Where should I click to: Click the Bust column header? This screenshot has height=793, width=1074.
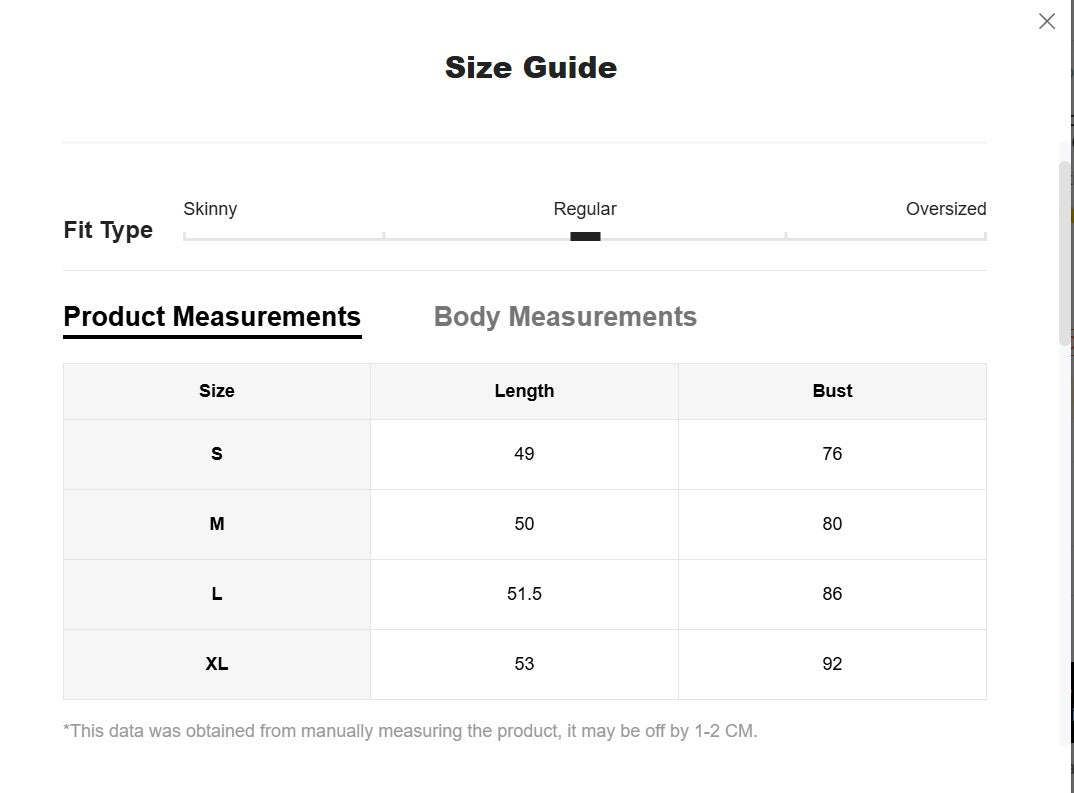click(x=832, y=391)
